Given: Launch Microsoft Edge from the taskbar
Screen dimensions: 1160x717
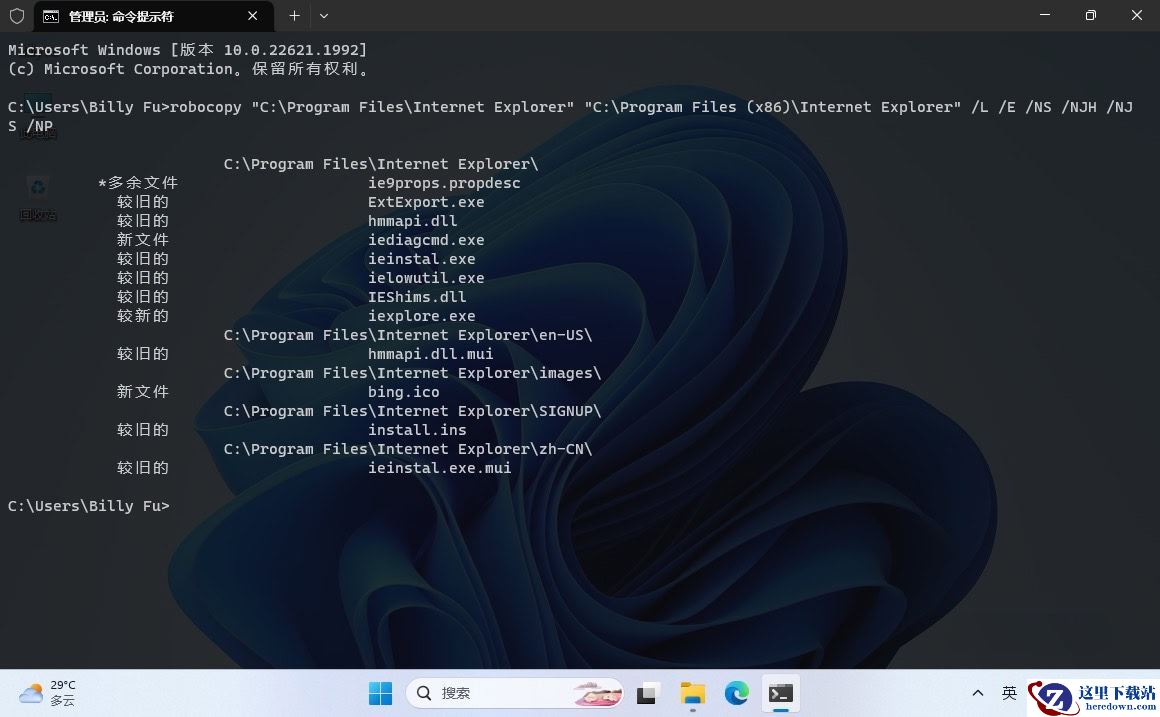Looking at the screenshot, I should point(737,693).
